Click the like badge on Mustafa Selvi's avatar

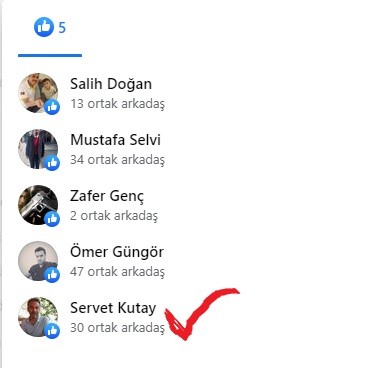coord(52,163)
